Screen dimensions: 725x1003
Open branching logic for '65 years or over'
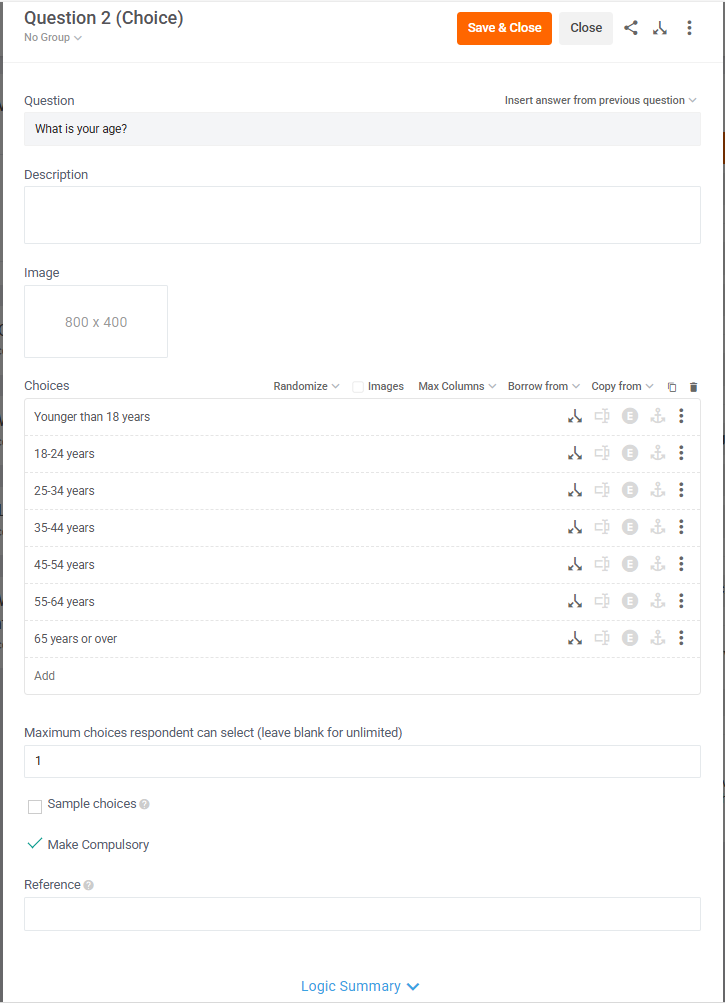[x=575, y=639]
